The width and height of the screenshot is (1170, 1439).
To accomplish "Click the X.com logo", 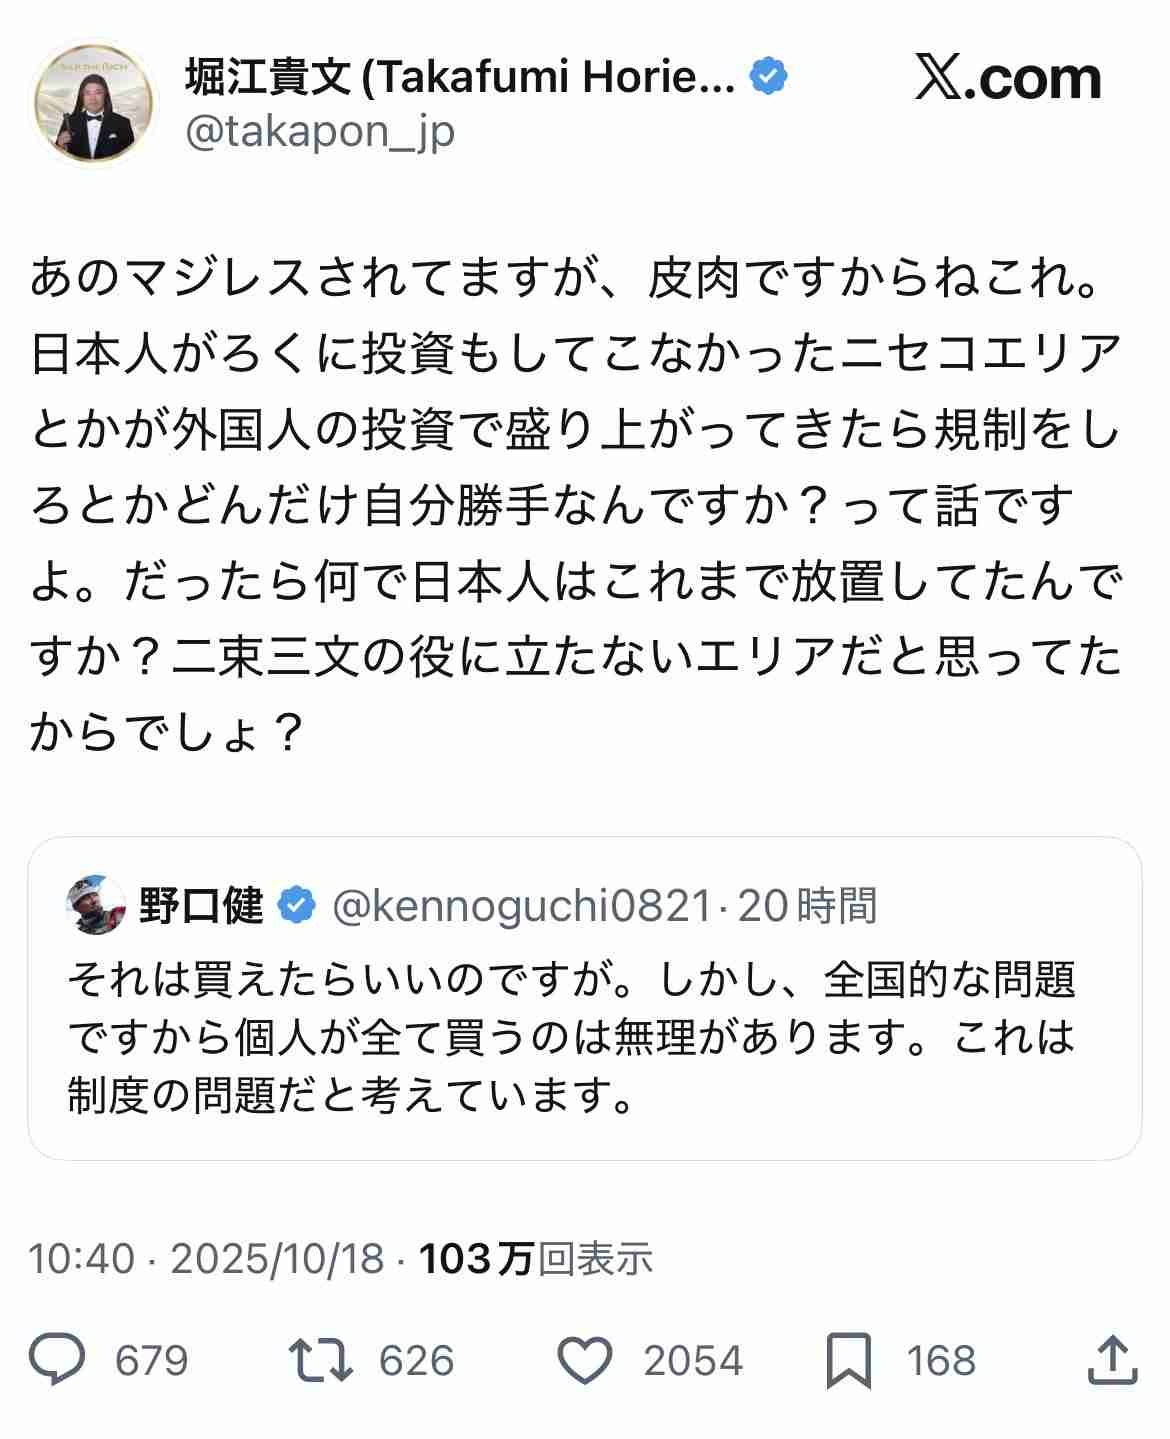I will pos(1008,79).
